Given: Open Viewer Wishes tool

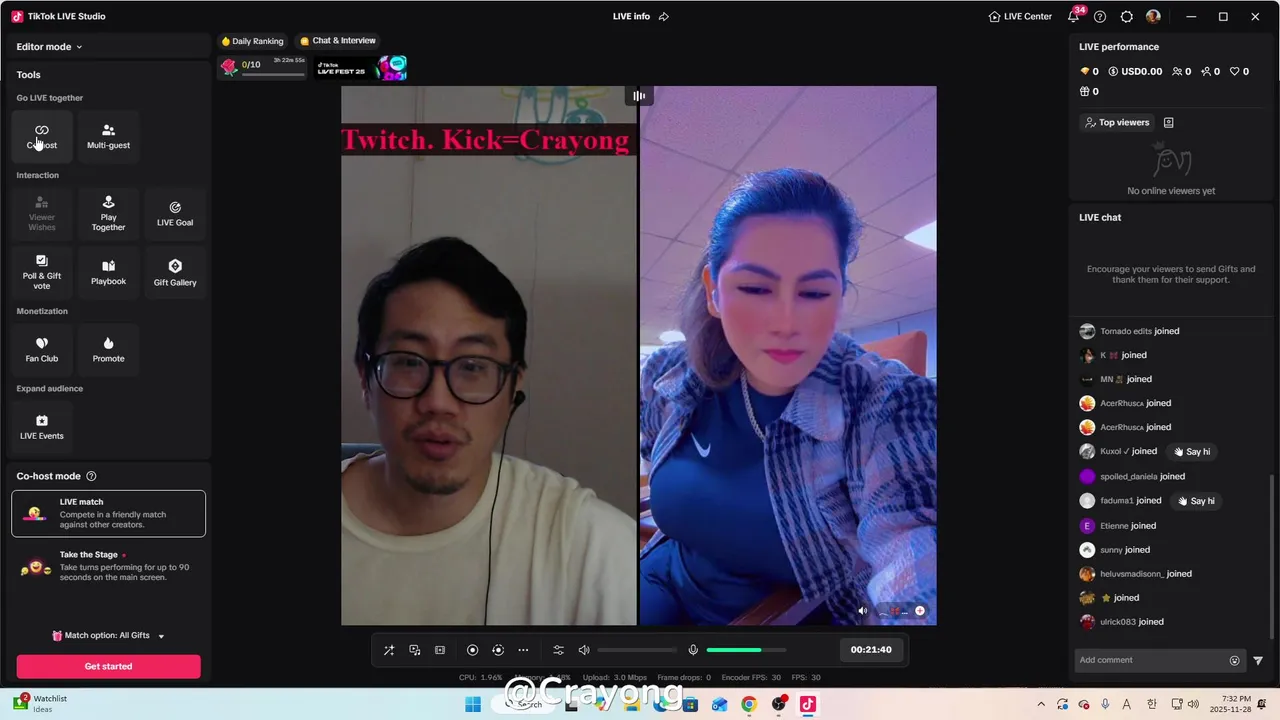Looking at the screenshot, I should click(x=42, y=213).
